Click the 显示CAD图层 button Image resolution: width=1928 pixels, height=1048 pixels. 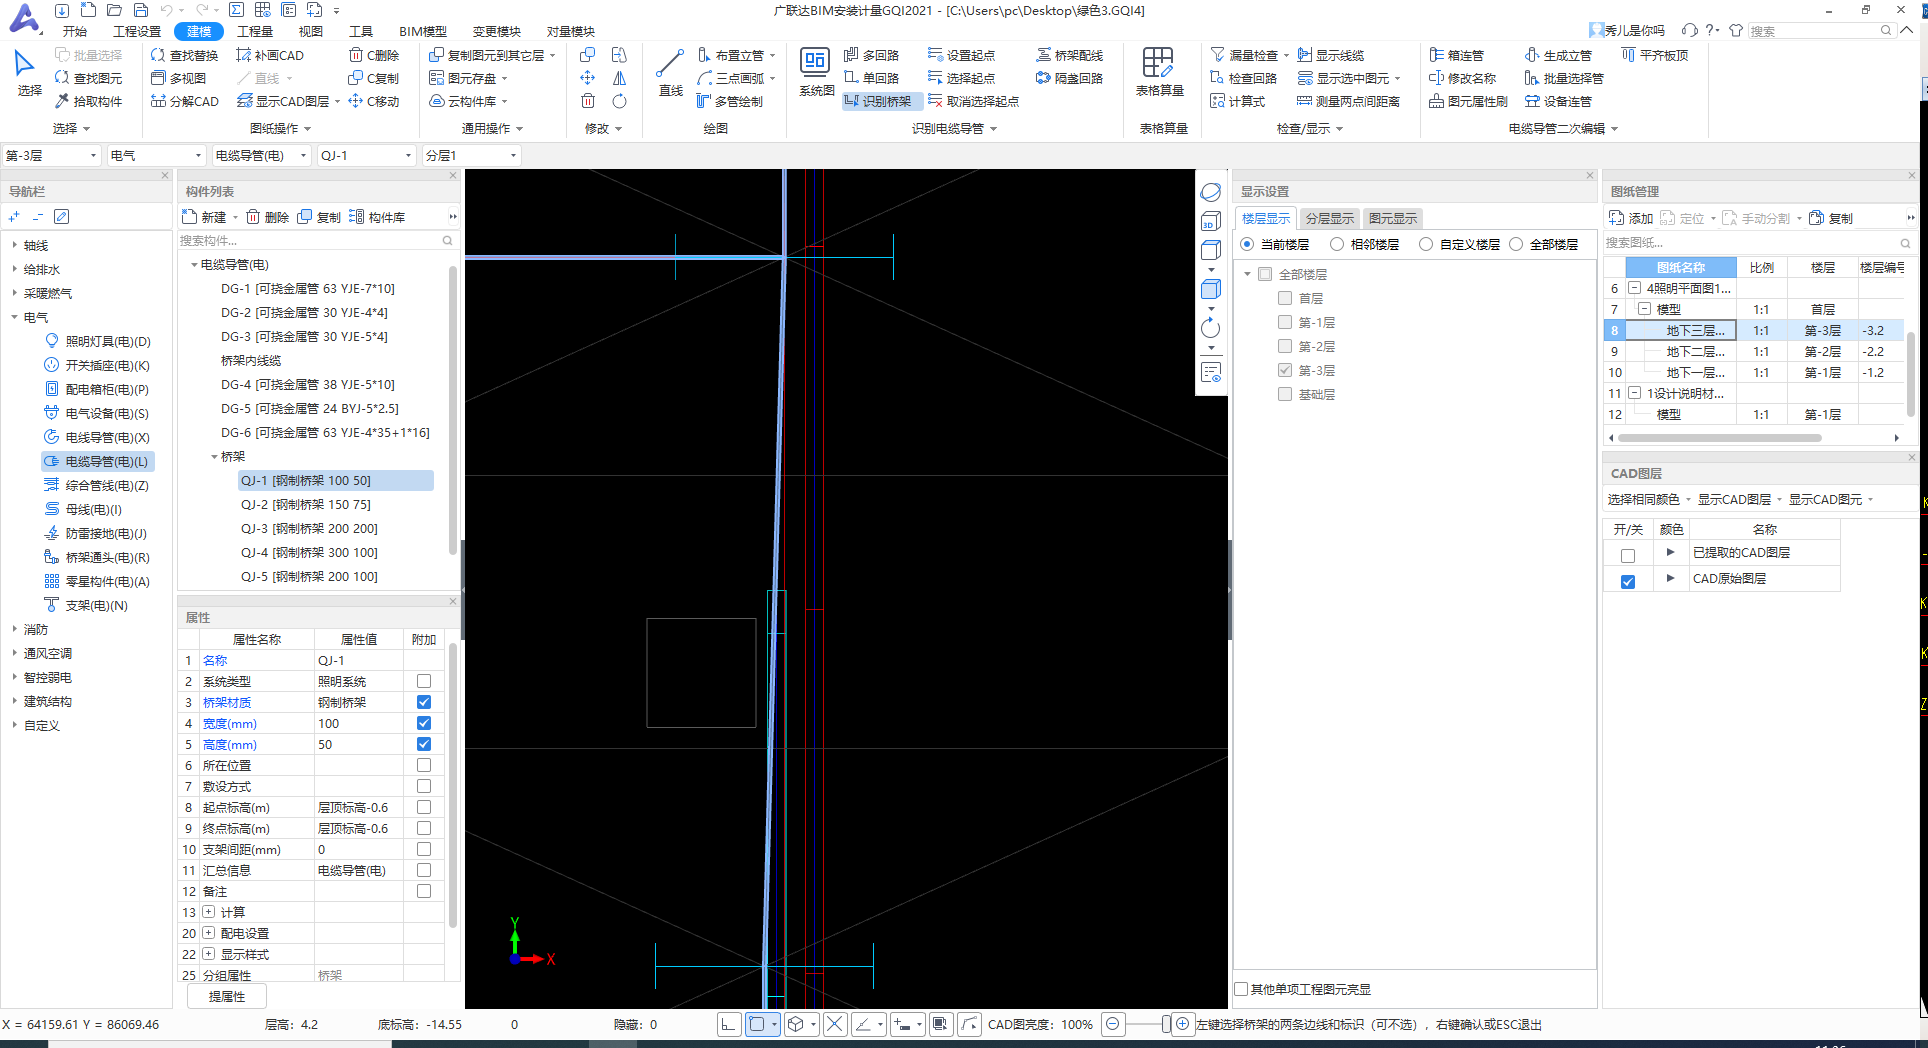click(x=1734, y=499)
